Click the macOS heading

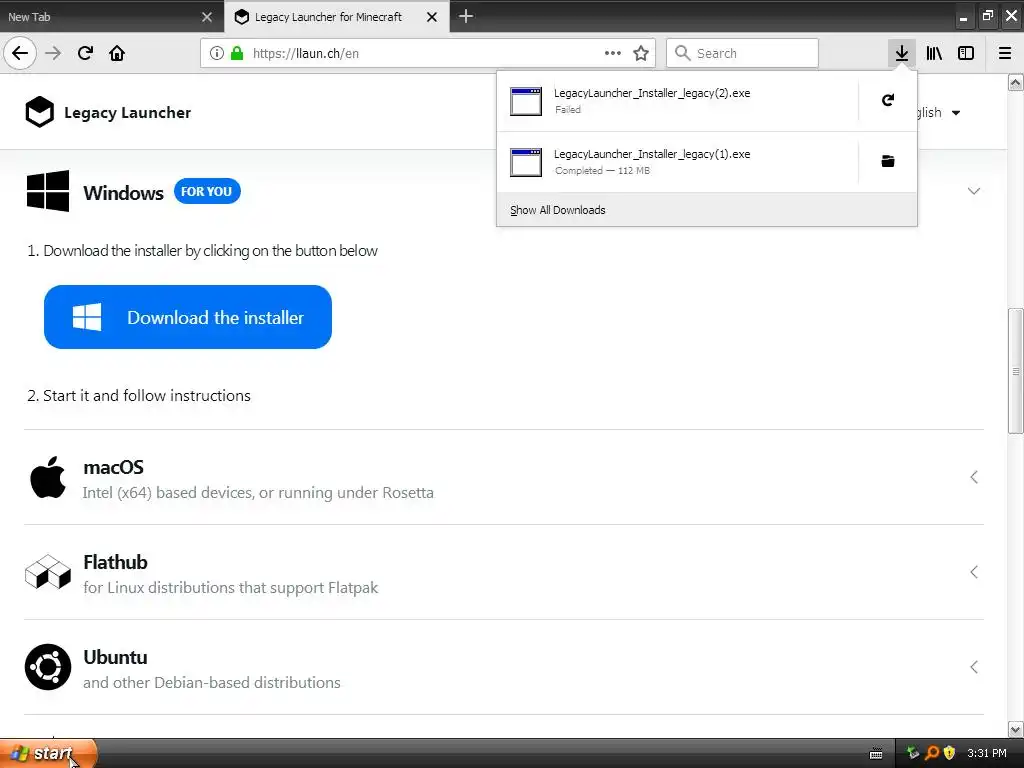pos(113,467)
